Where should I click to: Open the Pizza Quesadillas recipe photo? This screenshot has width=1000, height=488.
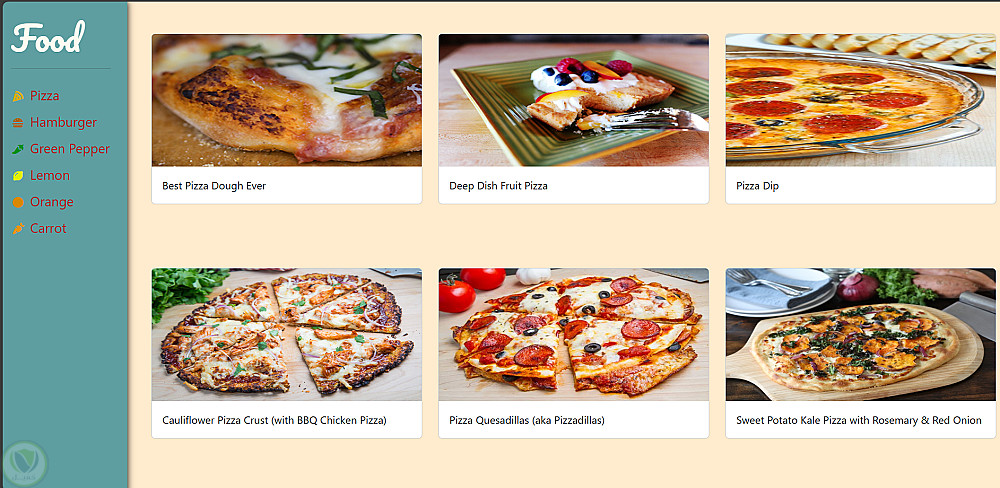click(x=573, y=334)
